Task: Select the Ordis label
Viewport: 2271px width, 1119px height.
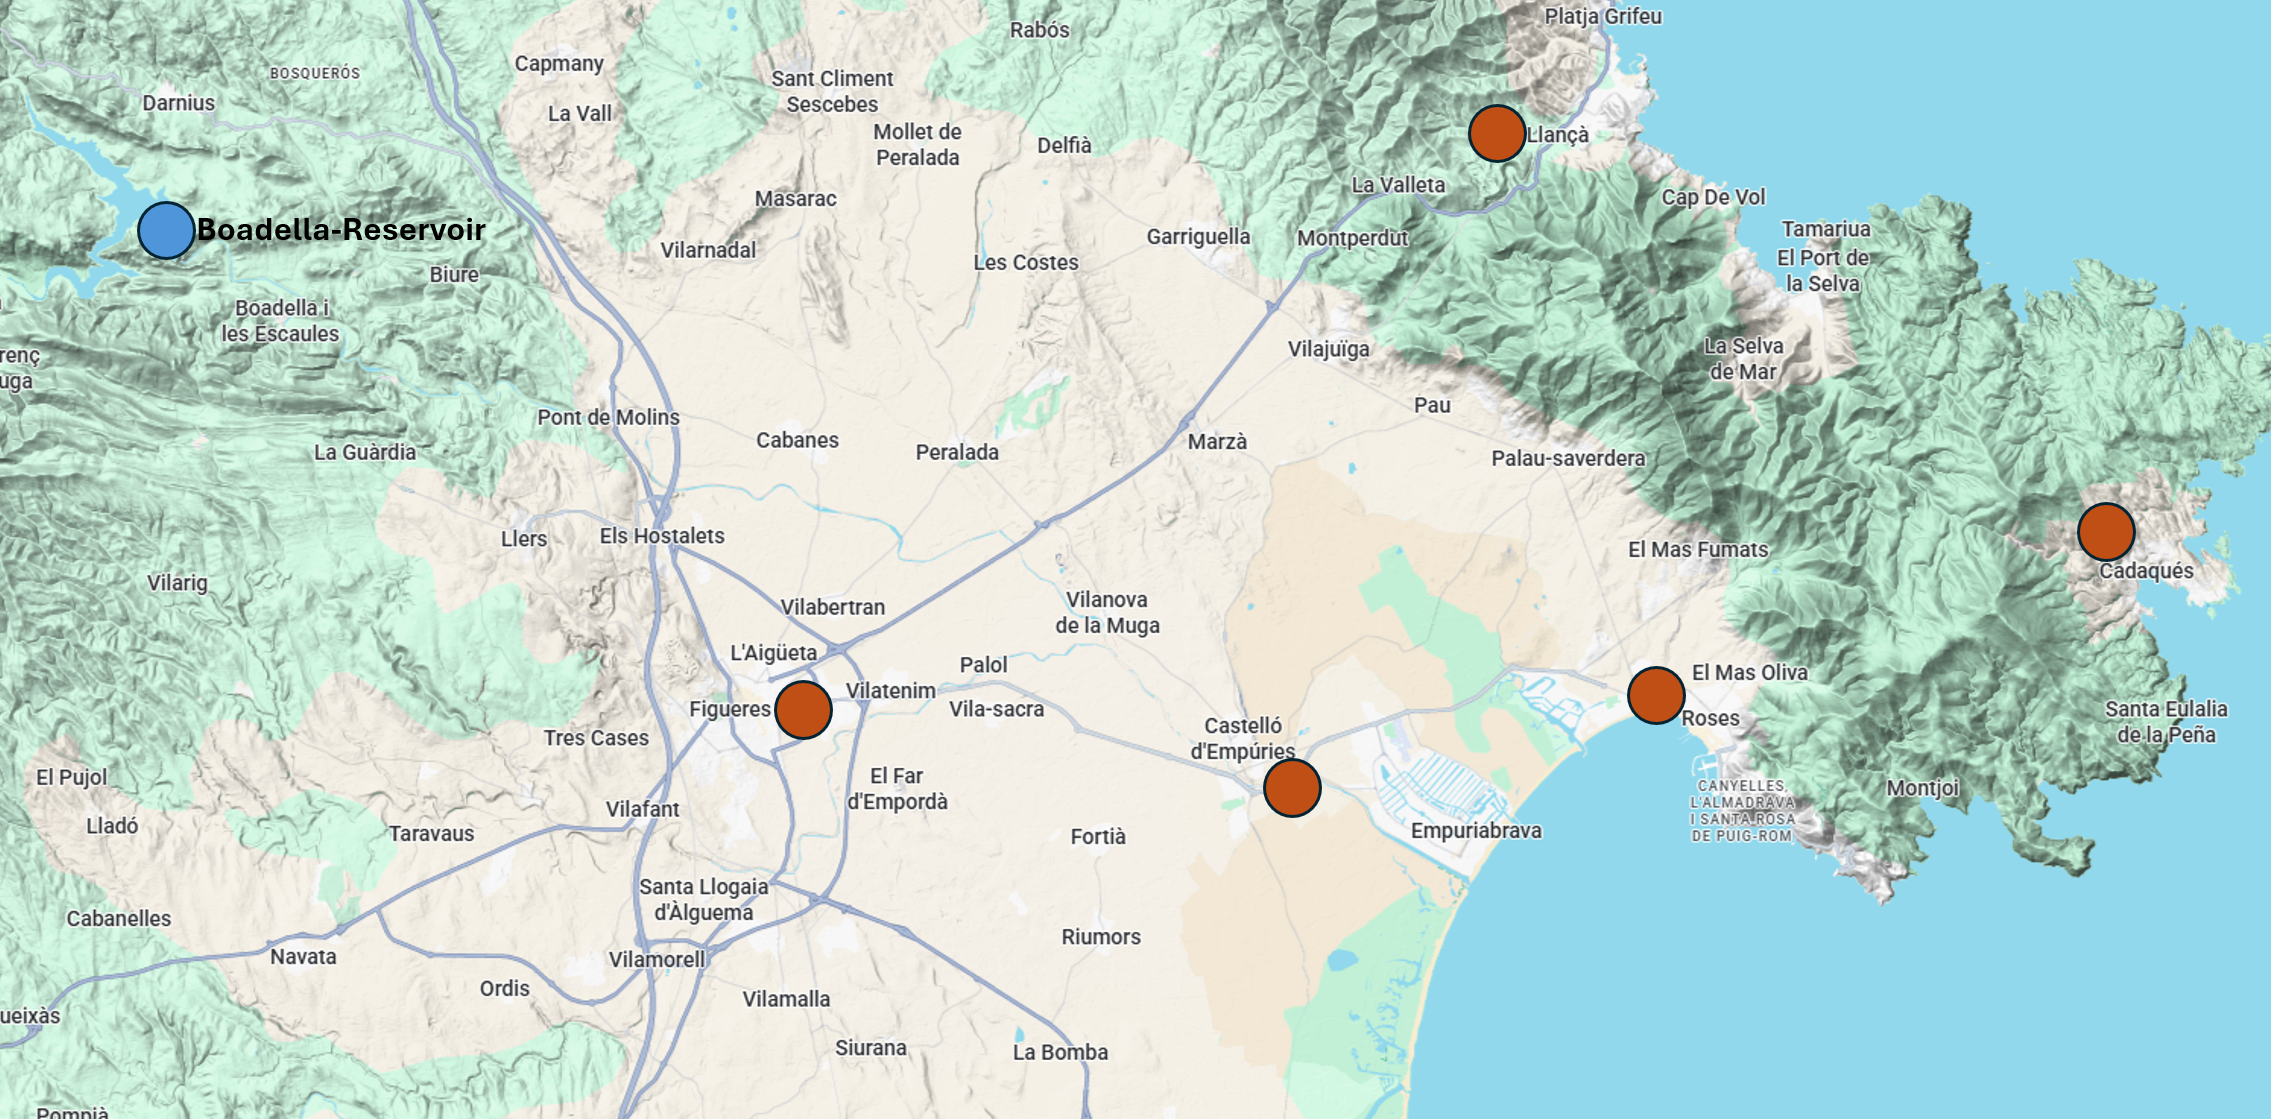Action: point(504,988)
